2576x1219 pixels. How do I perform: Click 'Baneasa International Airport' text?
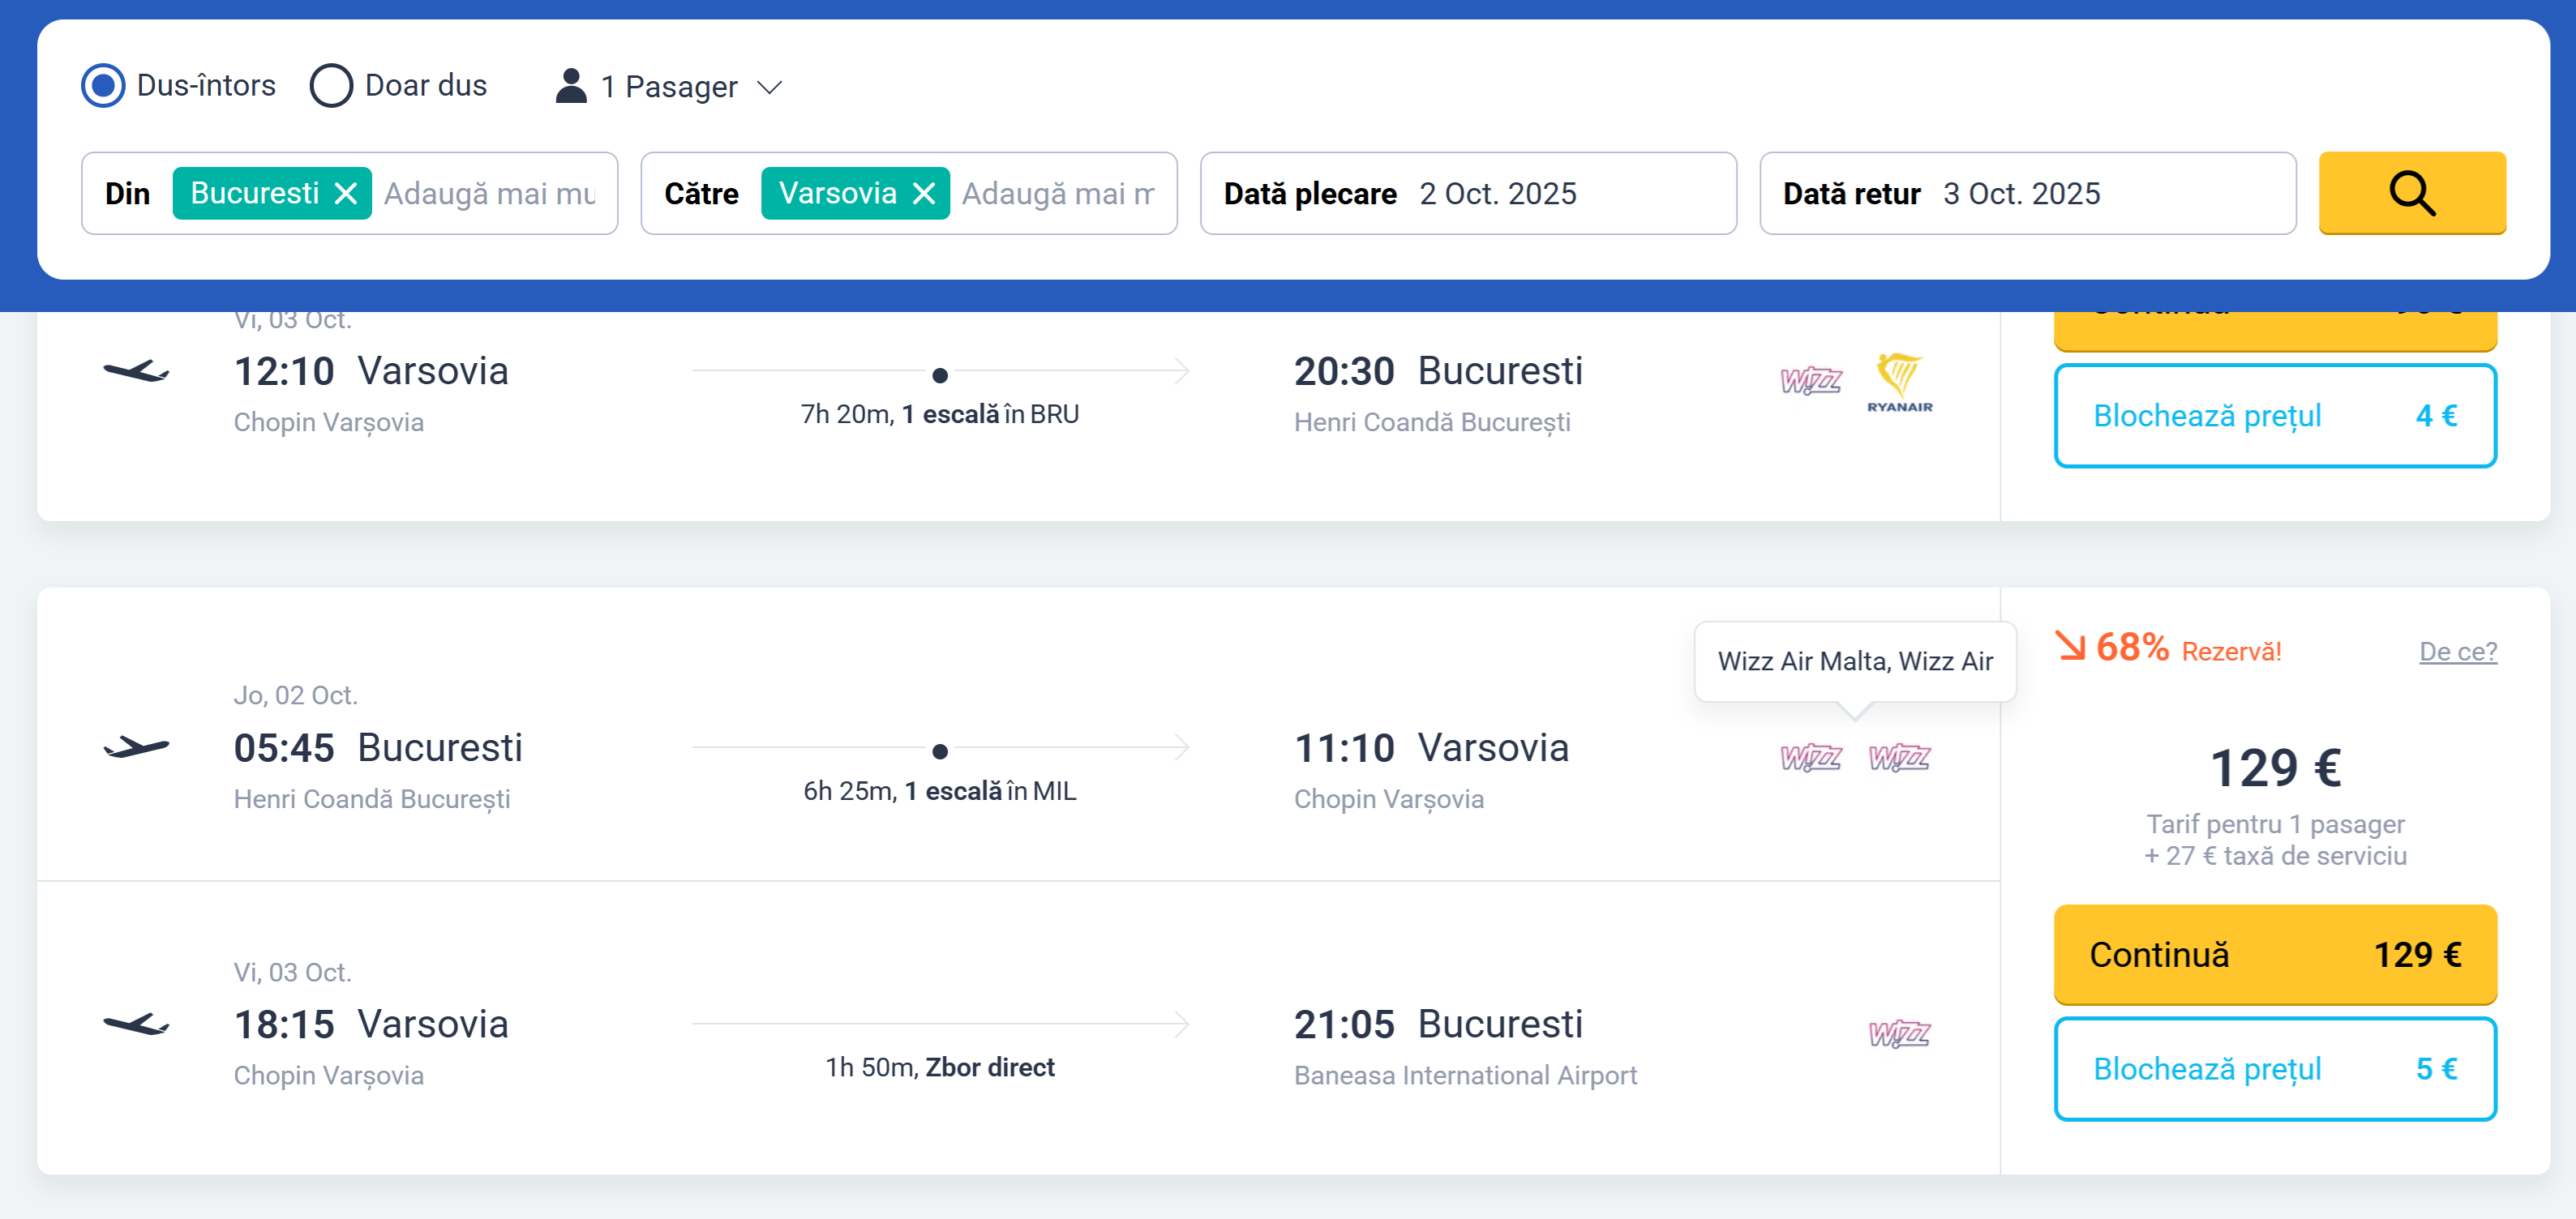(1465, 1075)
